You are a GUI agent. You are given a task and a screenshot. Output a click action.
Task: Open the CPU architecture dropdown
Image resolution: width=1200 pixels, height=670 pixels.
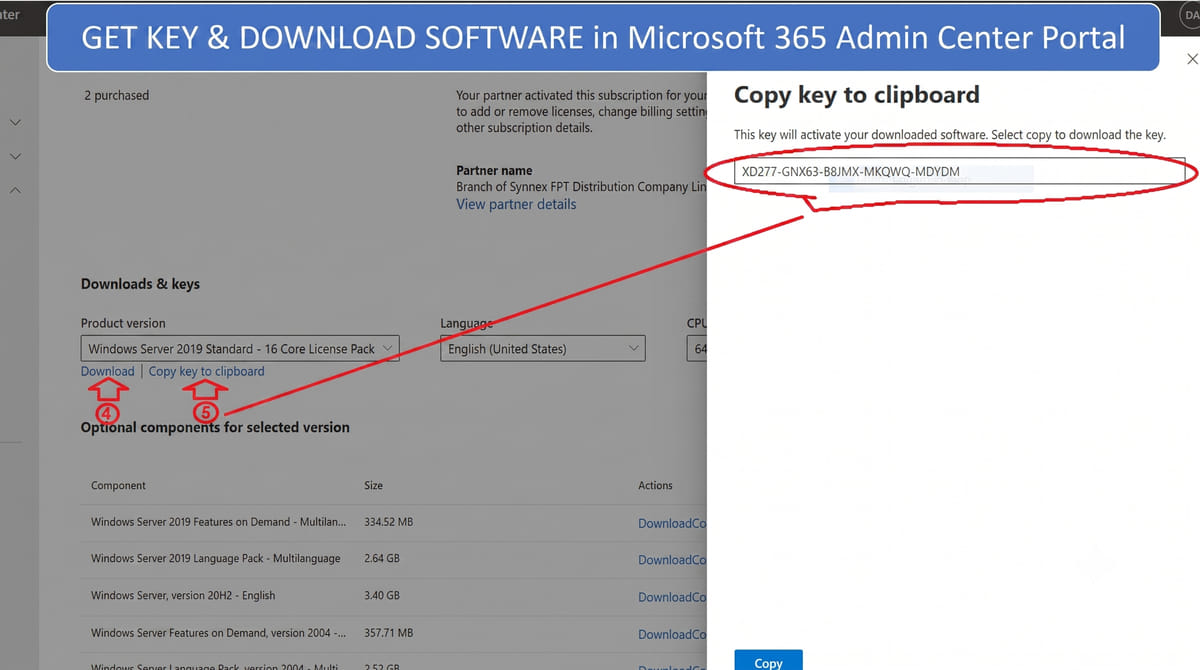click(x=697, y=349)
